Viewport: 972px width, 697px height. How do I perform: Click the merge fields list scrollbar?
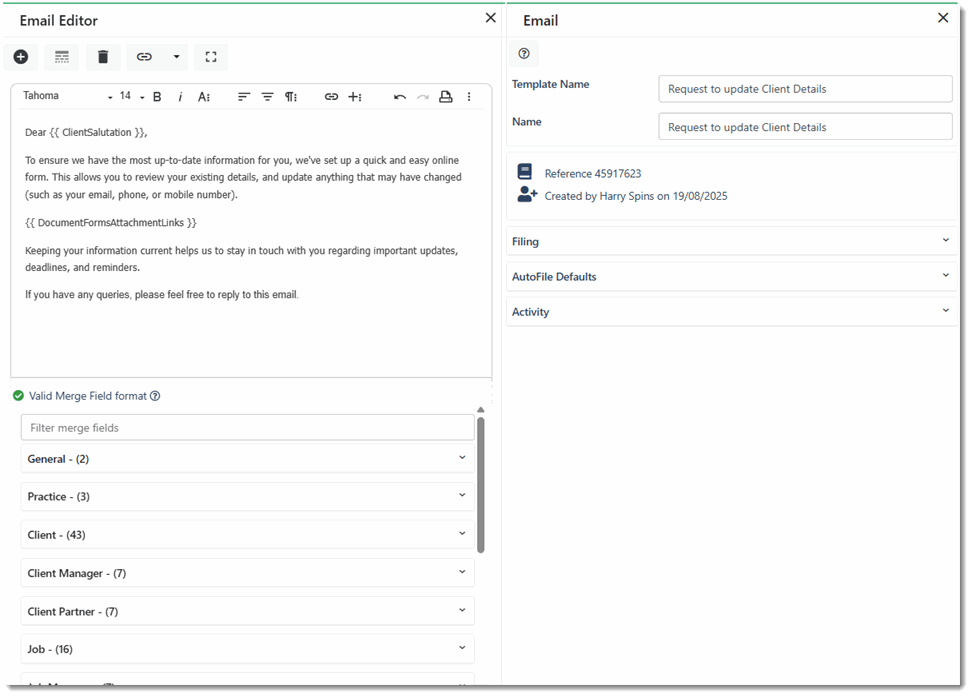(480, 485)
